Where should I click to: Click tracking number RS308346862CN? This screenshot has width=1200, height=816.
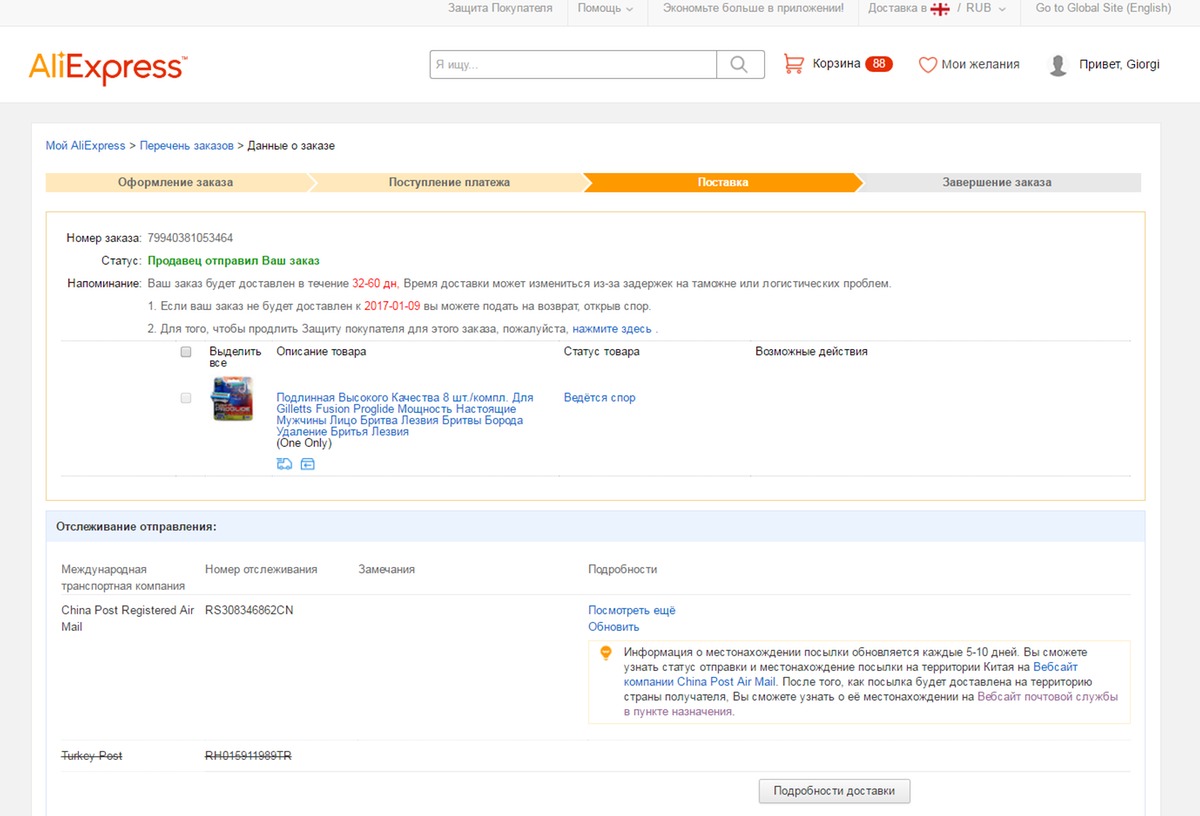click(249, 610)
